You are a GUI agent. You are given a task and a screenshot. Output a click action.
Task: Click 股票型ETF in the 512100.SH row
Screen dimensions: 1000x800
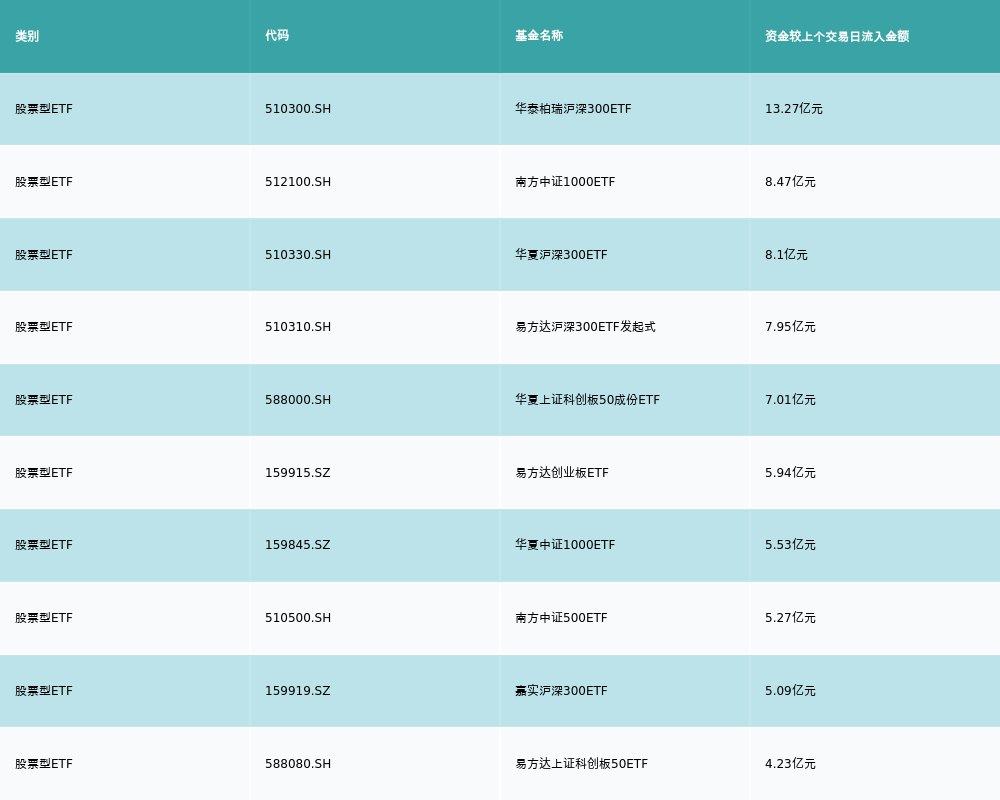pos(44,182)
